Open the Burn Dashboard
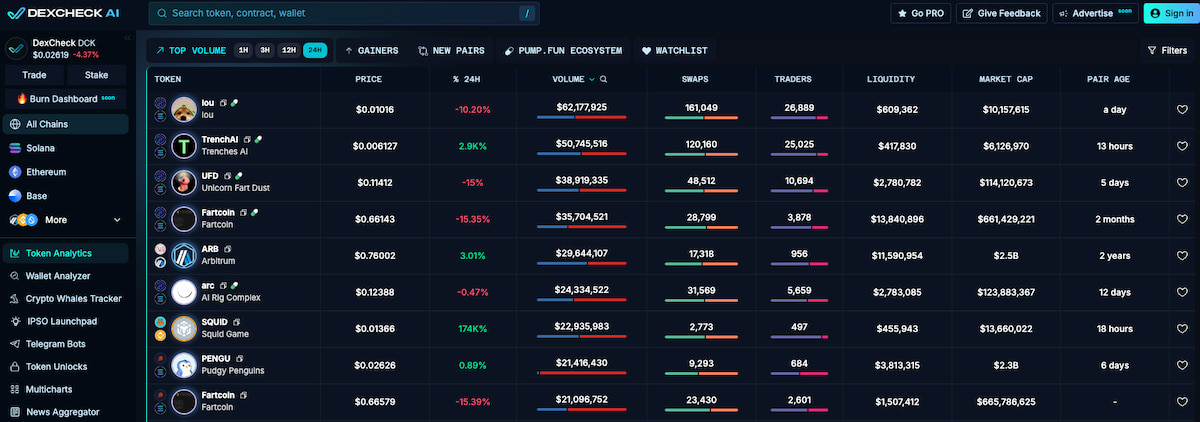Screen dimensions: 1200x422 66,99
